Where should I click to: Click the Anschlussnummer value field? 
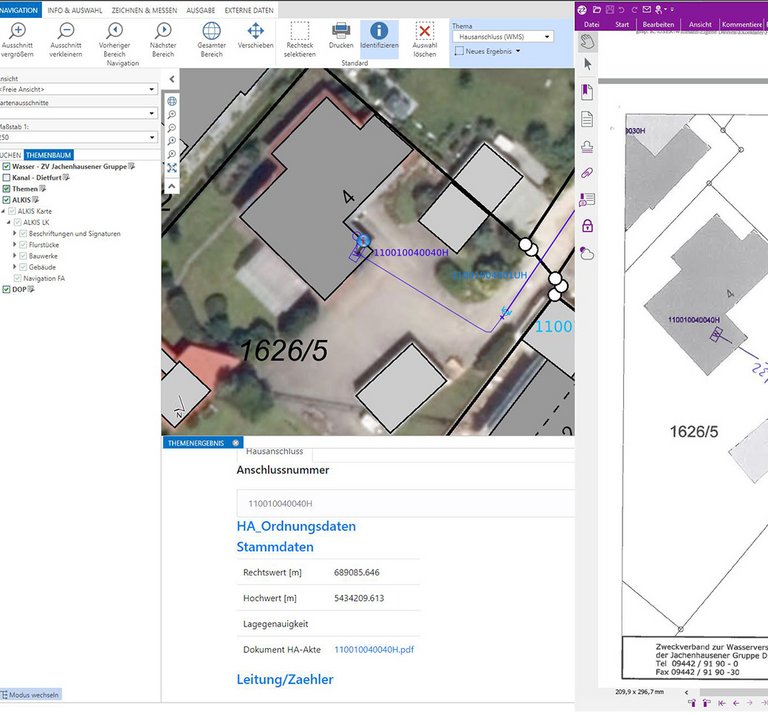pyautogui.click(x=406, y=503)
